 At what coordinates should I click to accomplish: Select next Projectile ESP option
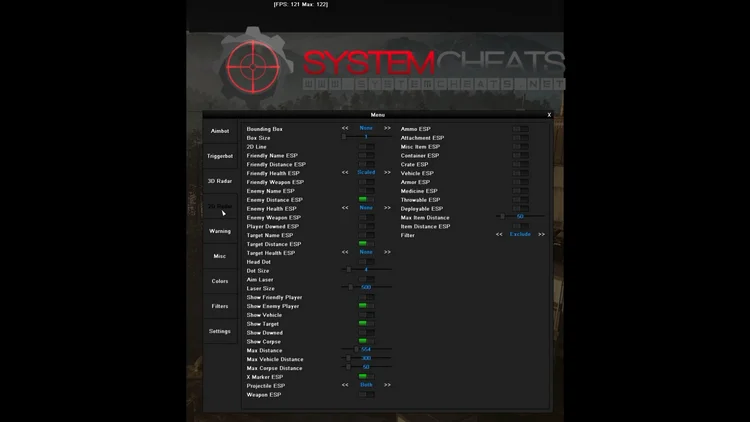(387, 385)
